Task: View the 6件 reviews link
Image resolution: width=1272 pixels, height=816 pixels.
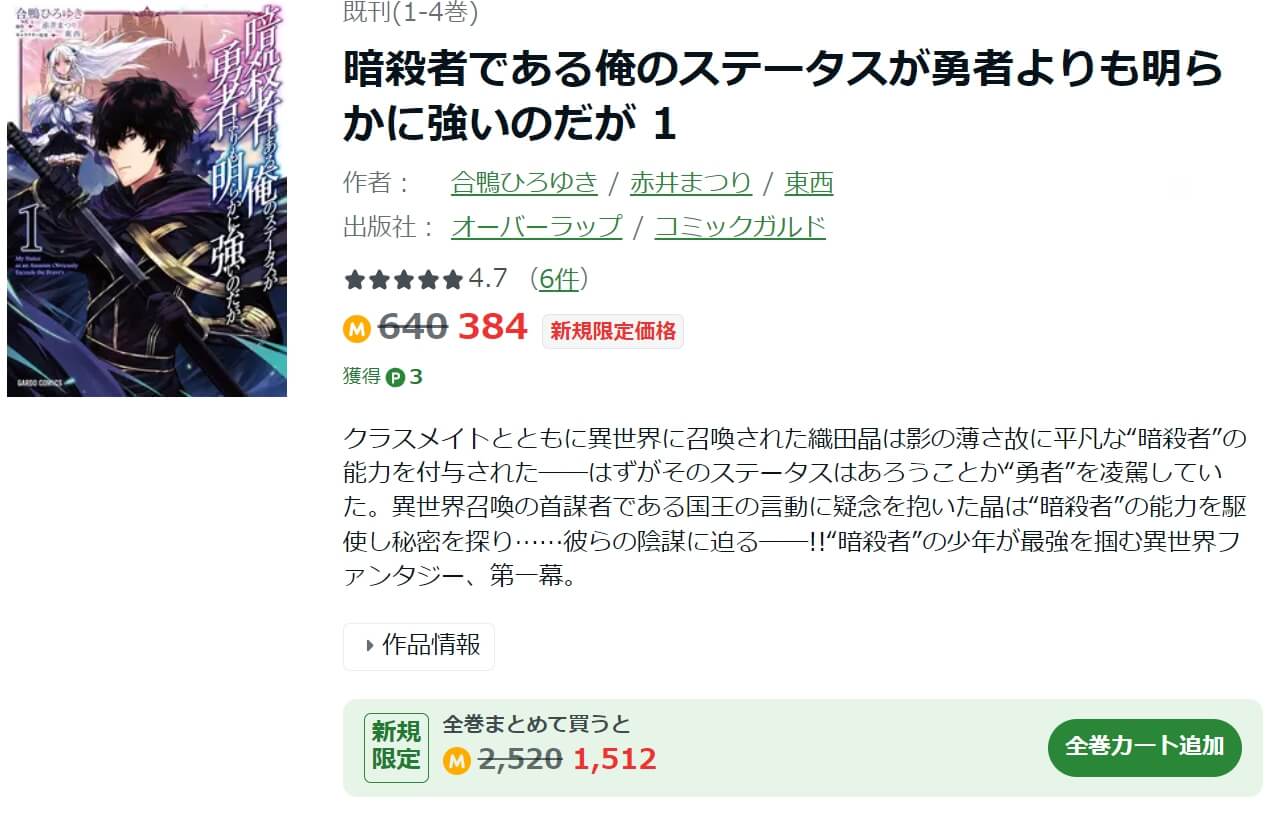Action: point(558,279)
